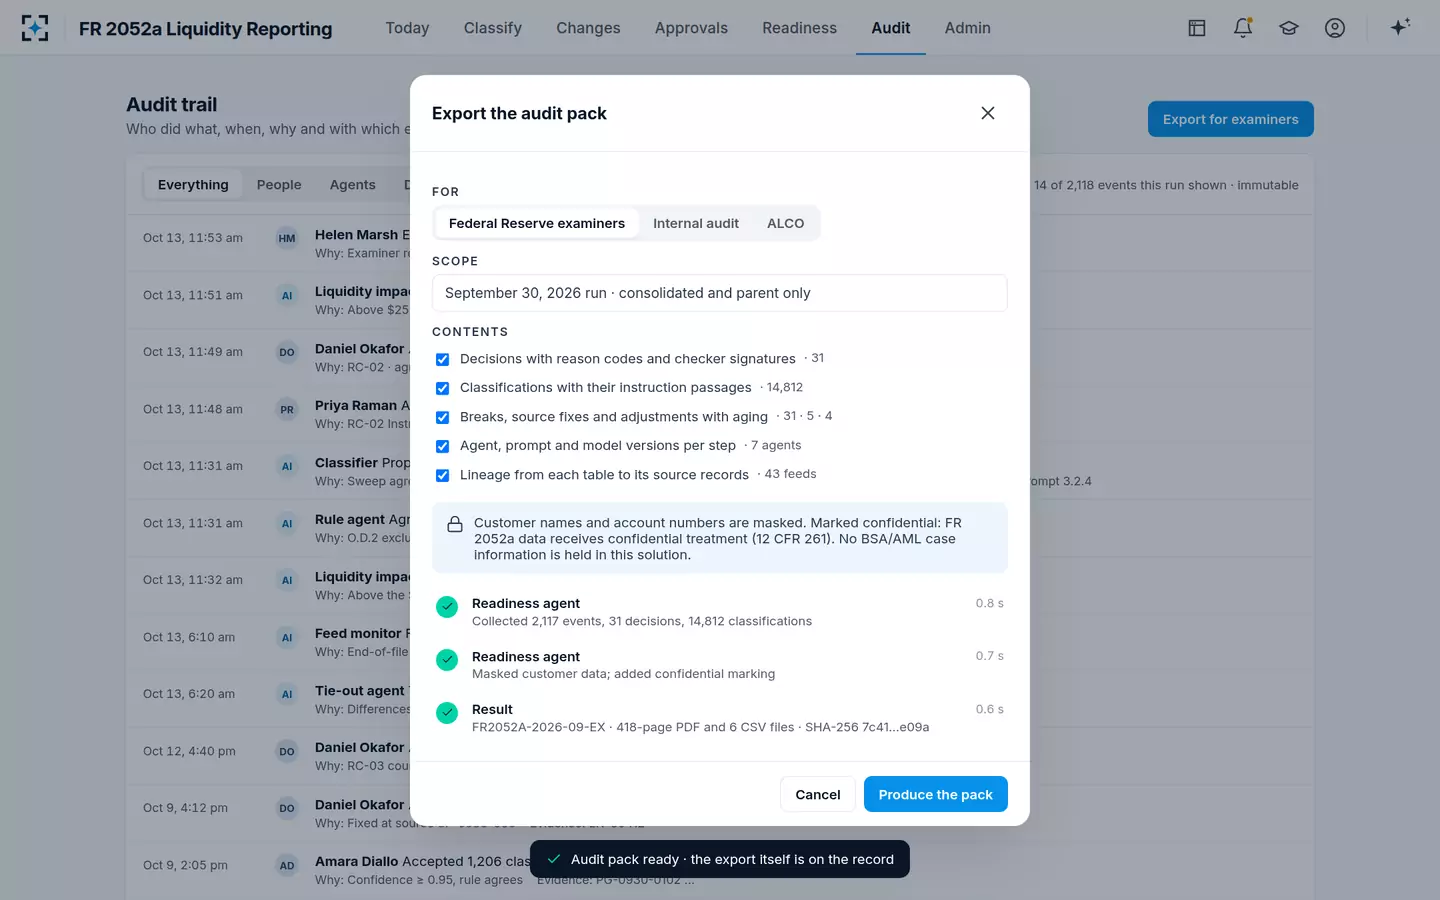Uncheck Agent, prompt and model versions checkbox
The width and height of the screenshot is (1440, 900).
pos(442,446)
